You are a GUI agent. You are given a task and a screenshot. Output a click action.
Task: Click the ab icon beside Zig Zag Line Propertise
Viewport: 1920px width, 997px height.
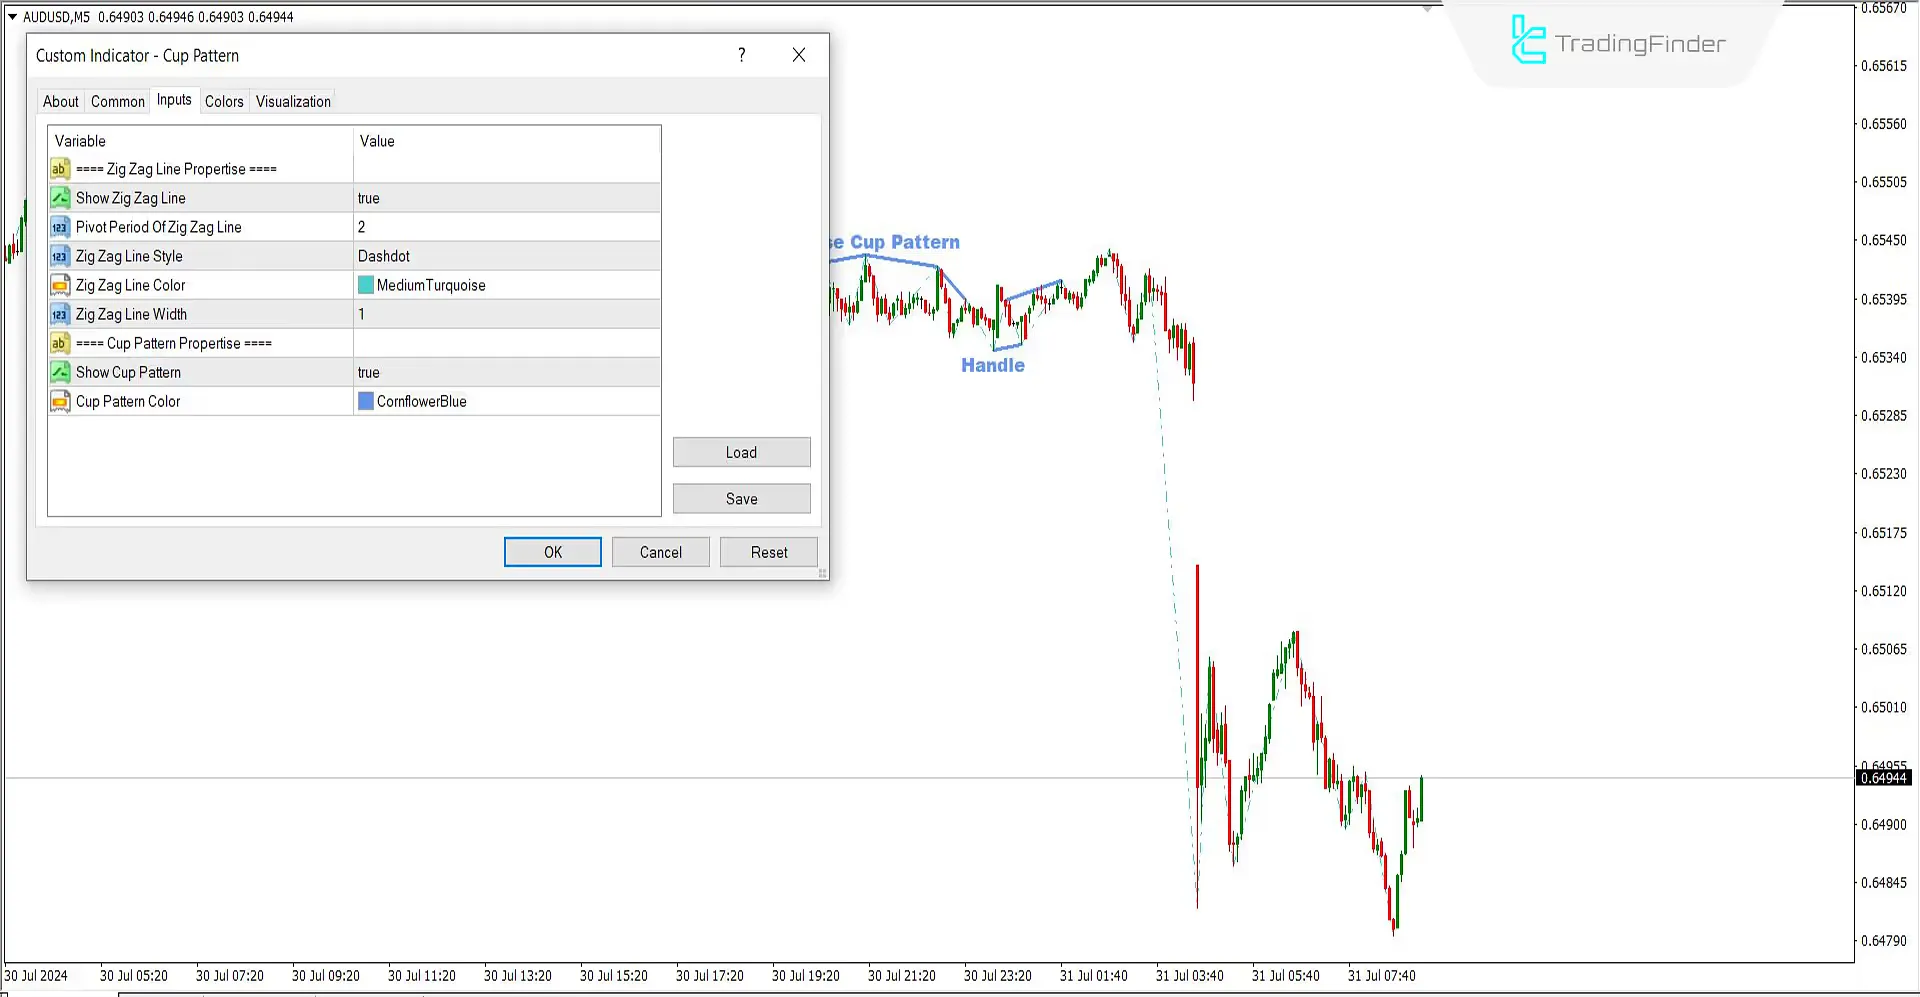point(59,168)
